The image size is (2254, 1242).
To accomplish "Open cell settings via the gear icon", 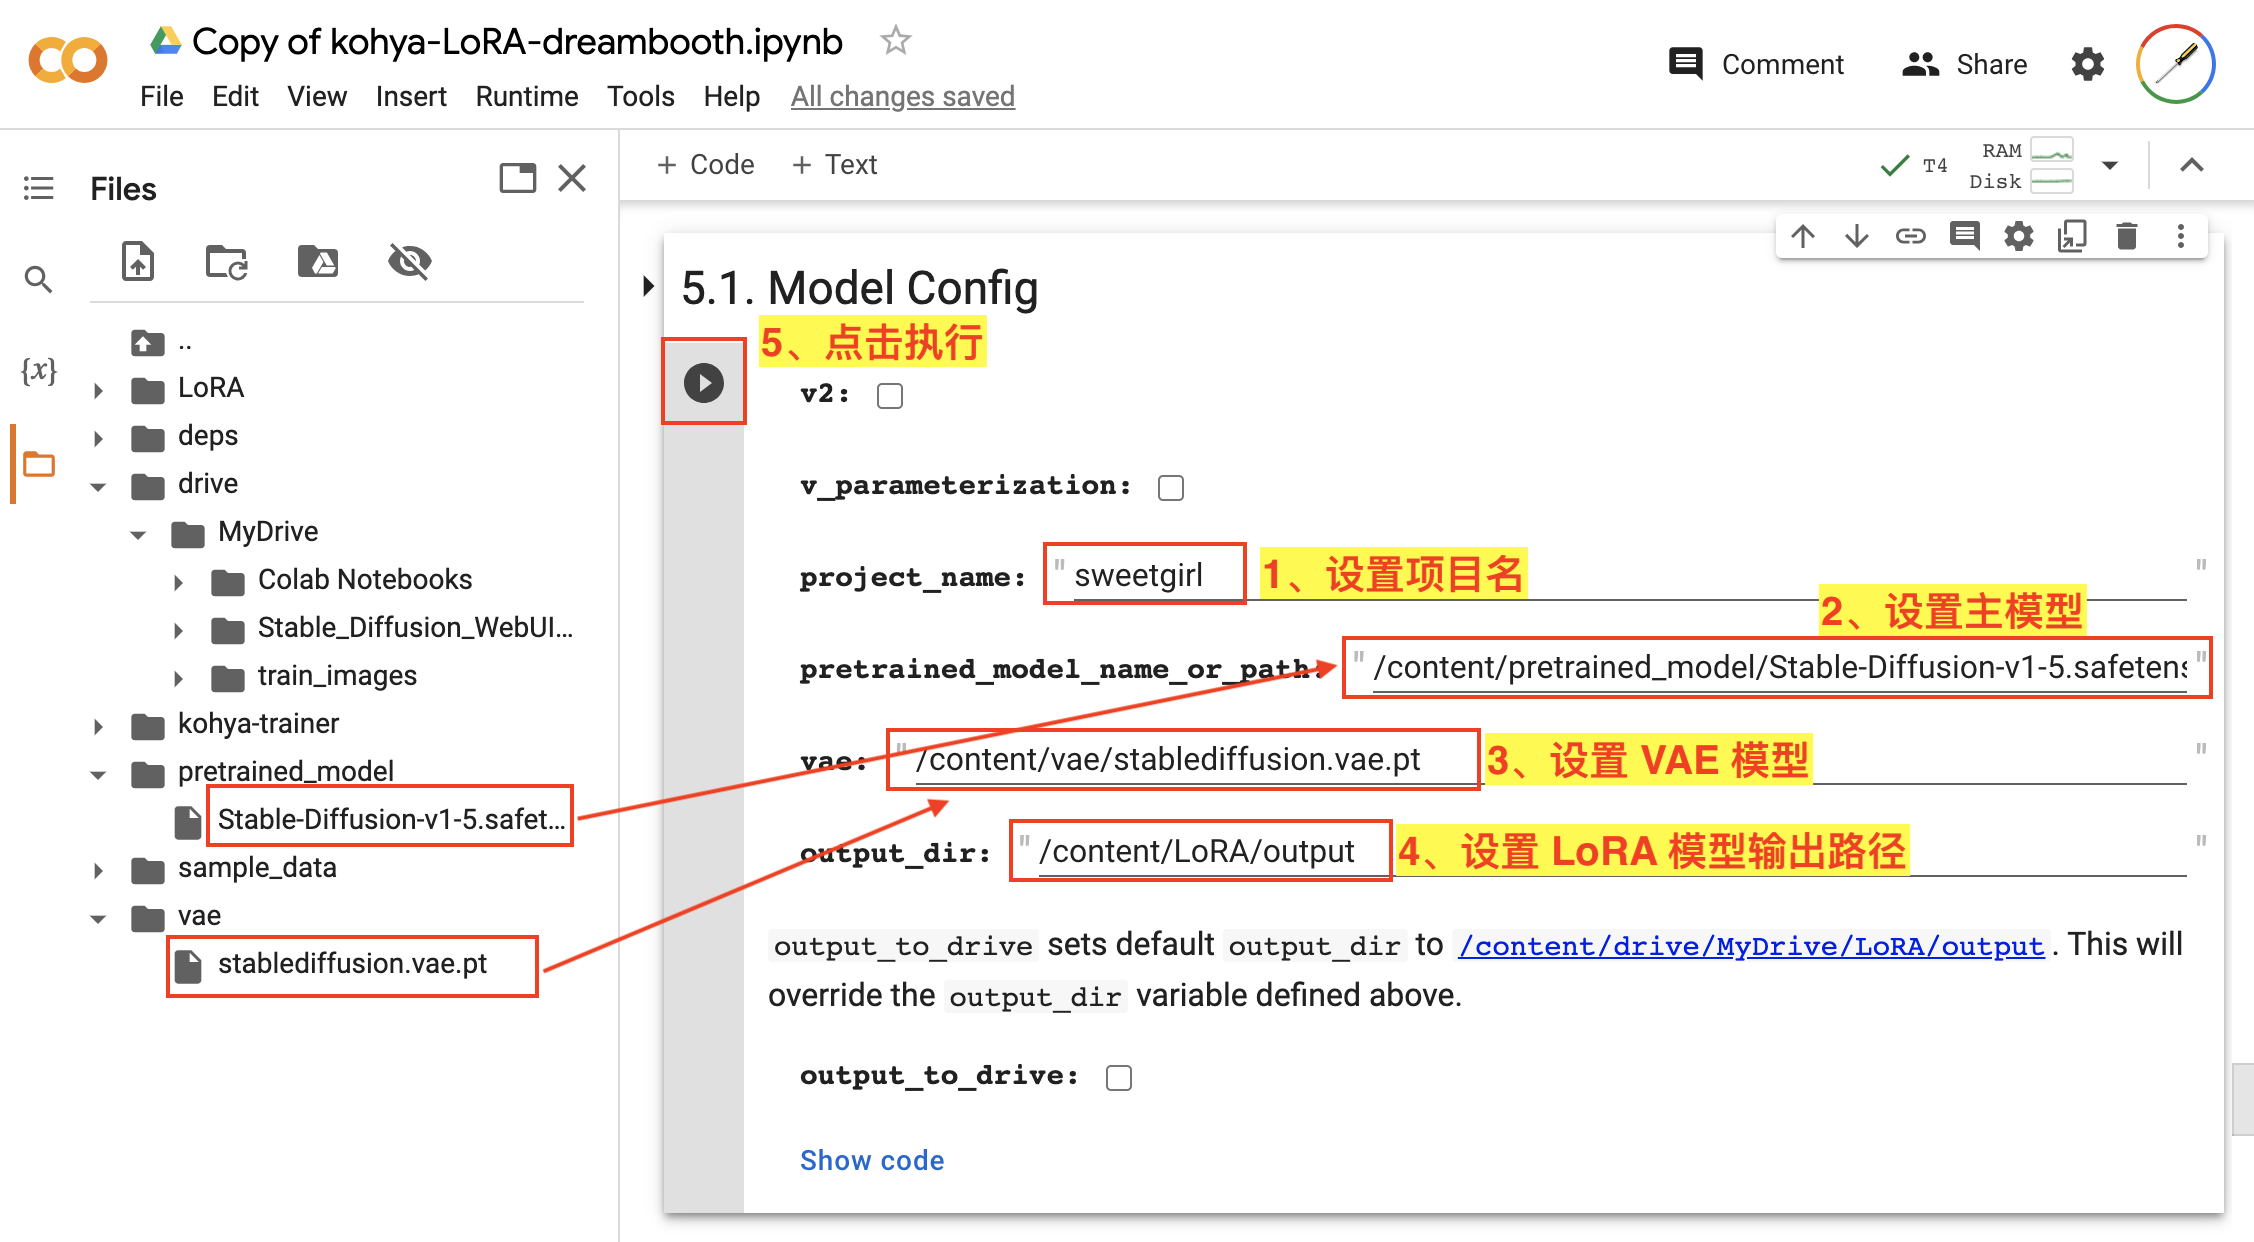I will tap(2019, 236).
